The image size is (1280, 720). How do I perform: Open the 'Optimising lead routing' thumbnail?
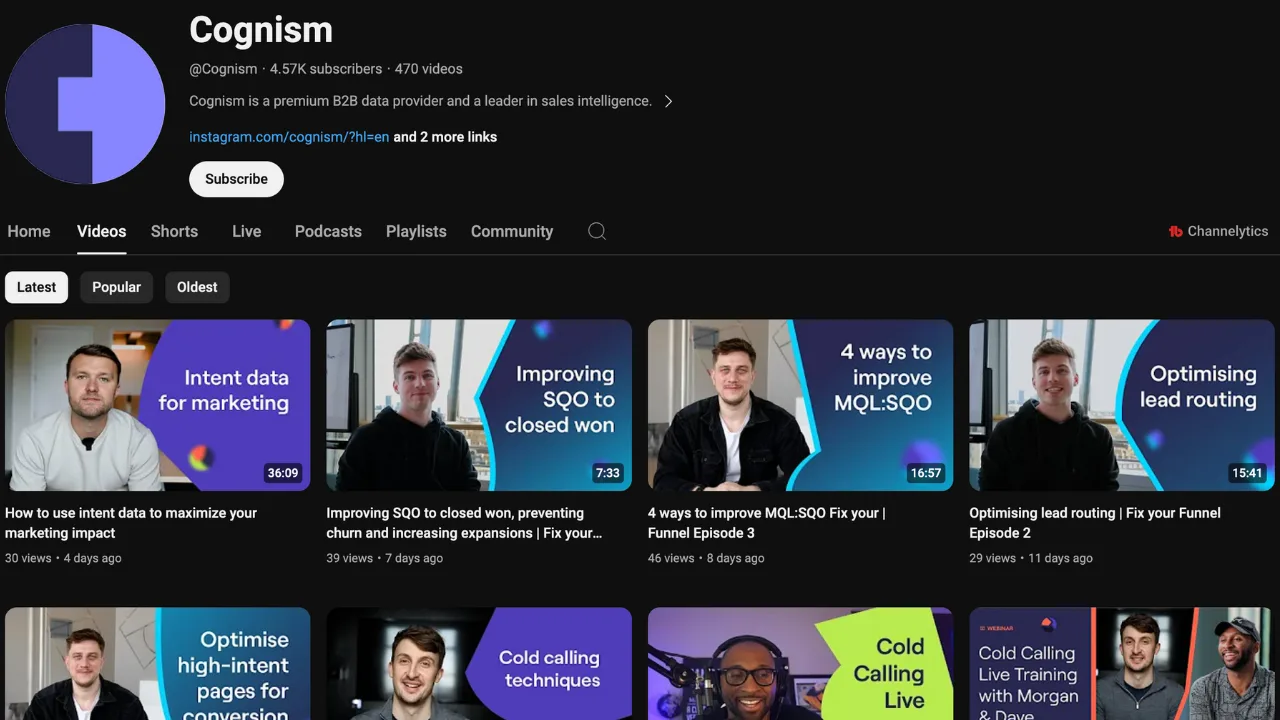pyautogui.click(x=1122, y=405)
